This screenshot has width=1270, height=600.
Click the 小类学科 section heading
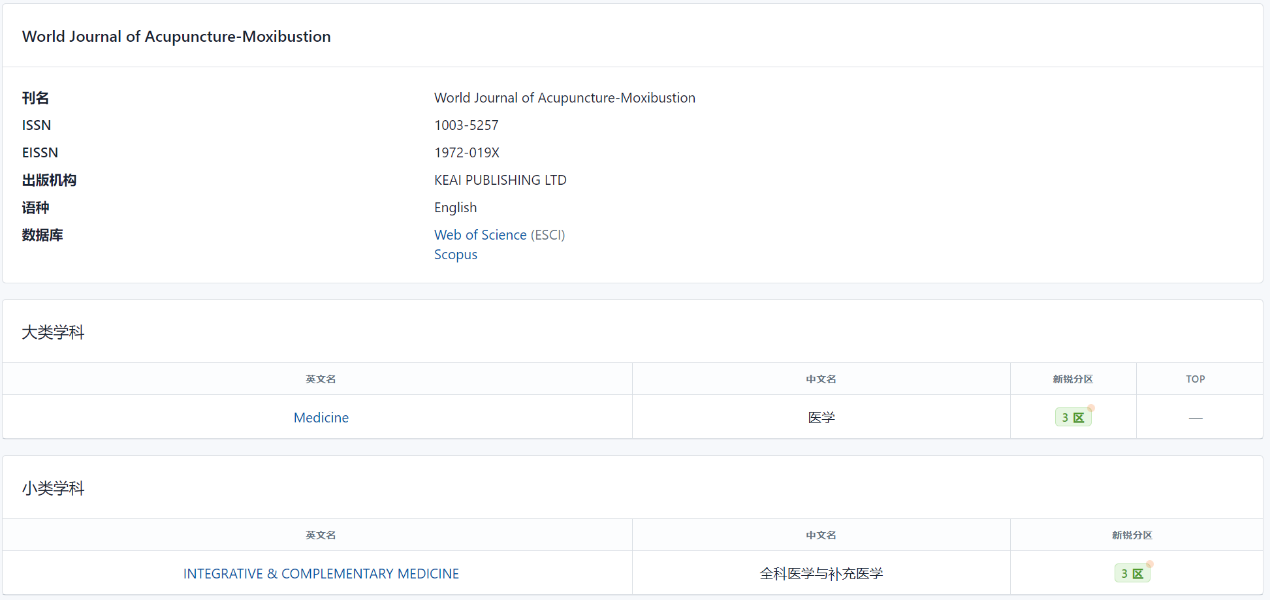(x=53, y=489)
